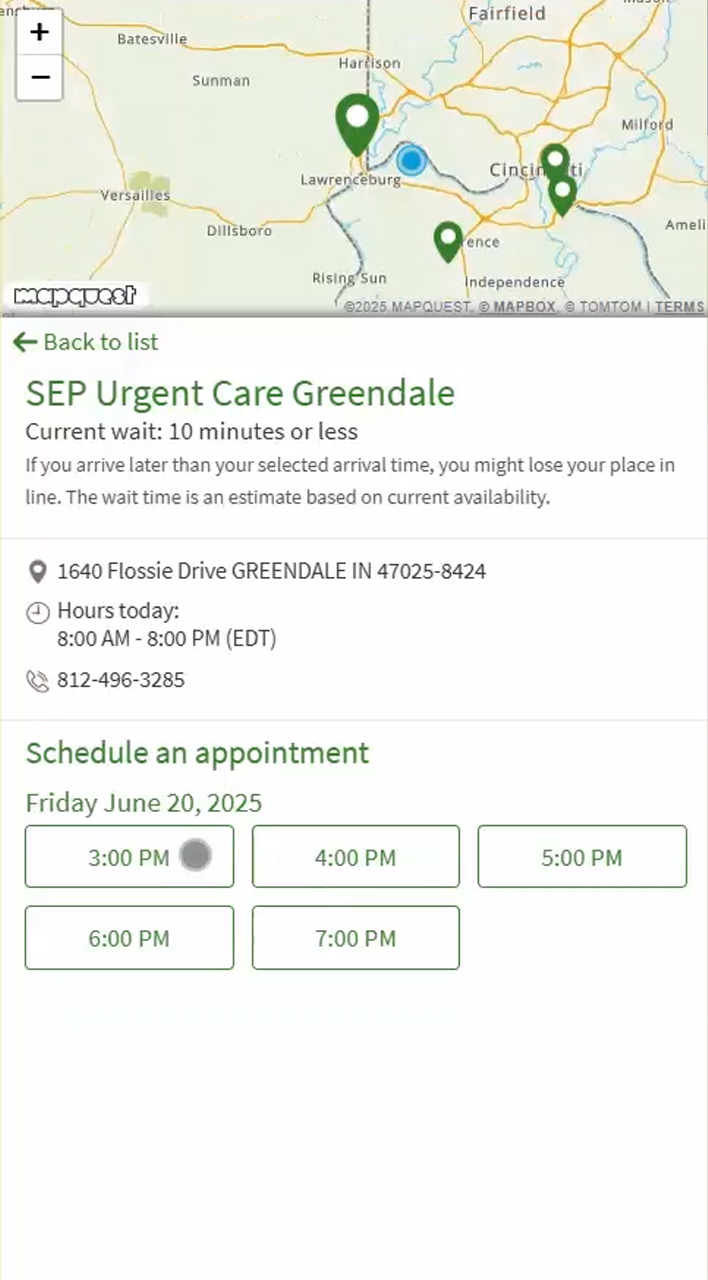708x1280 pixels.
Task: Schedule the 7:00 PM appointment
Action: 355,938
